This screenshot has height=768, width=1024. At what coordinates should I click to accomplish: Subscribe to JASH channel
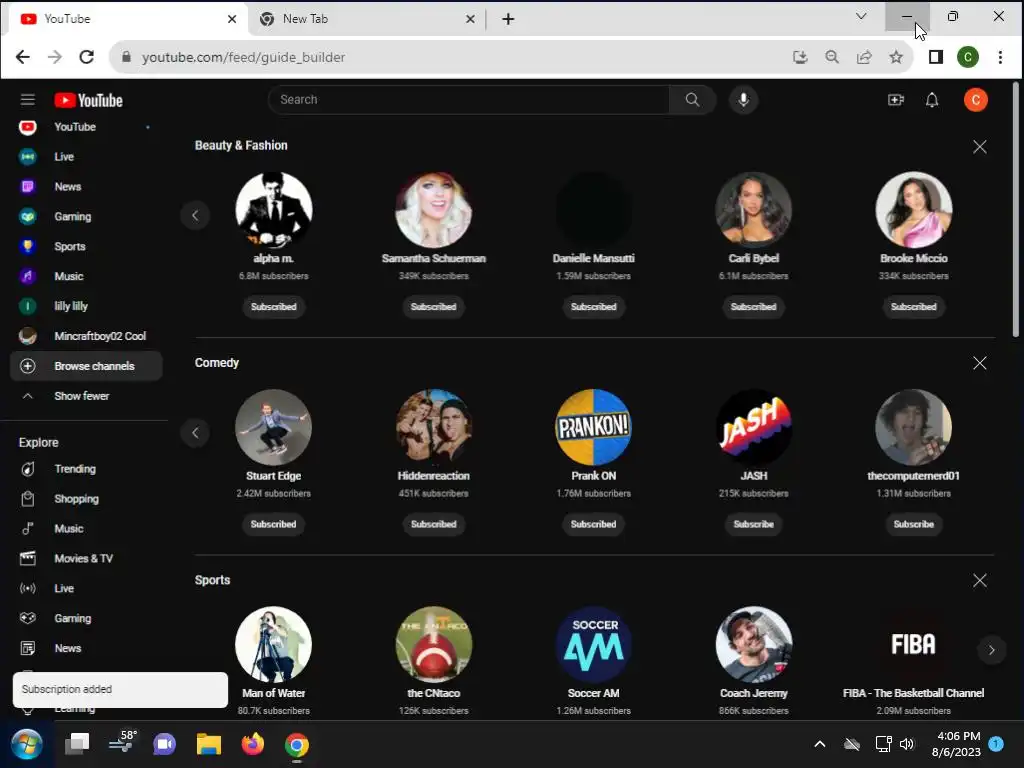tap(754, 524)
